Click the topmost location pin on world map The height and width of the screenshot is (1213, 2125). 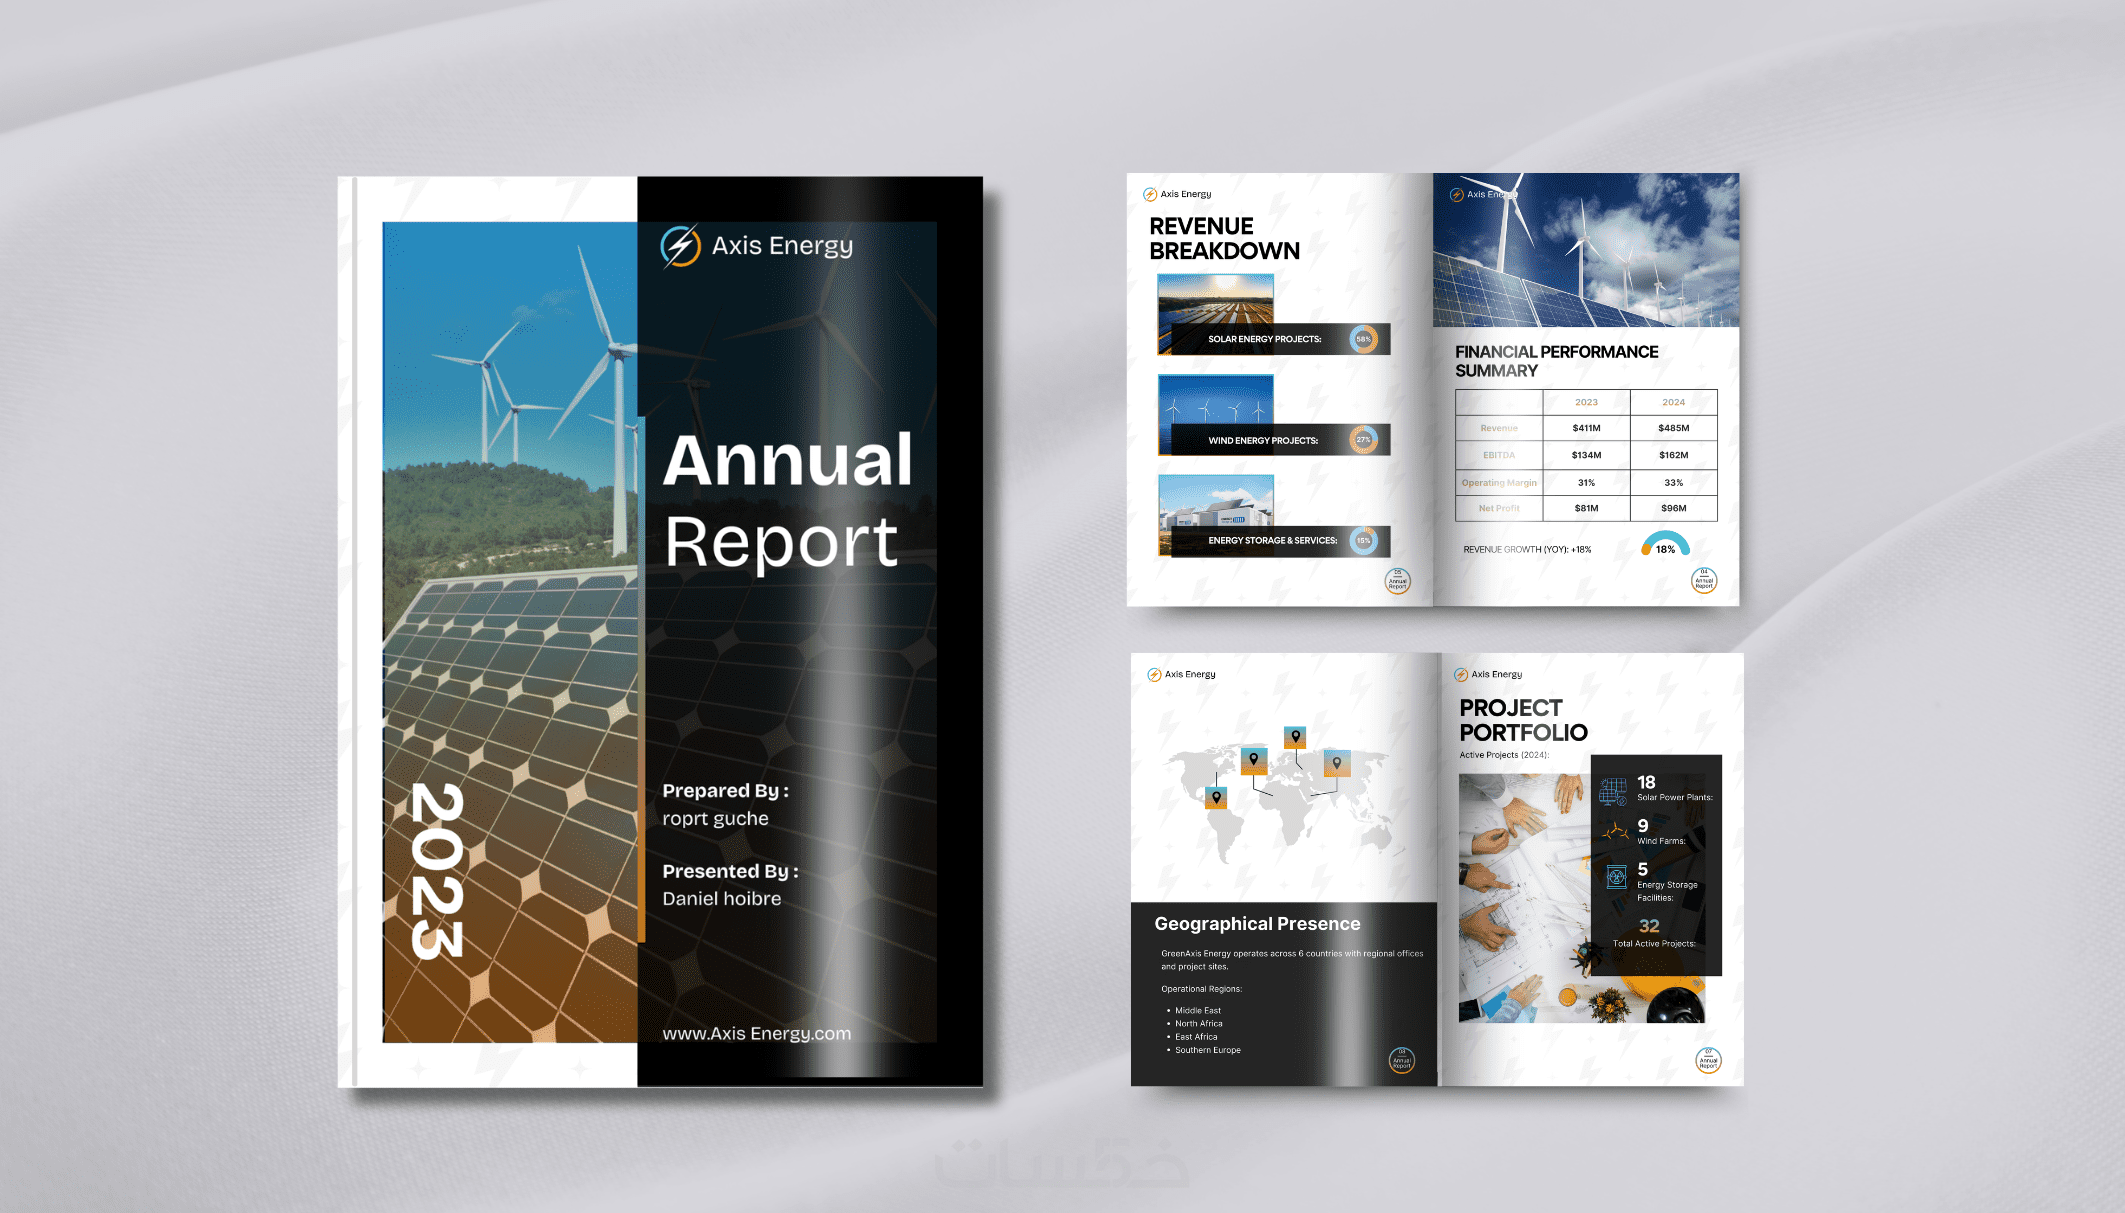[1295, 738]
